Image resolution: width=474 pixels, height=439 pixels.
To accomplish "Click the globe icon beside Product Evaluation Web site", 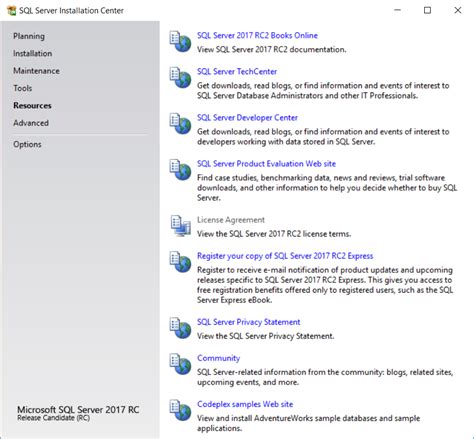I will pyautogui.click(x=180, y=170).
